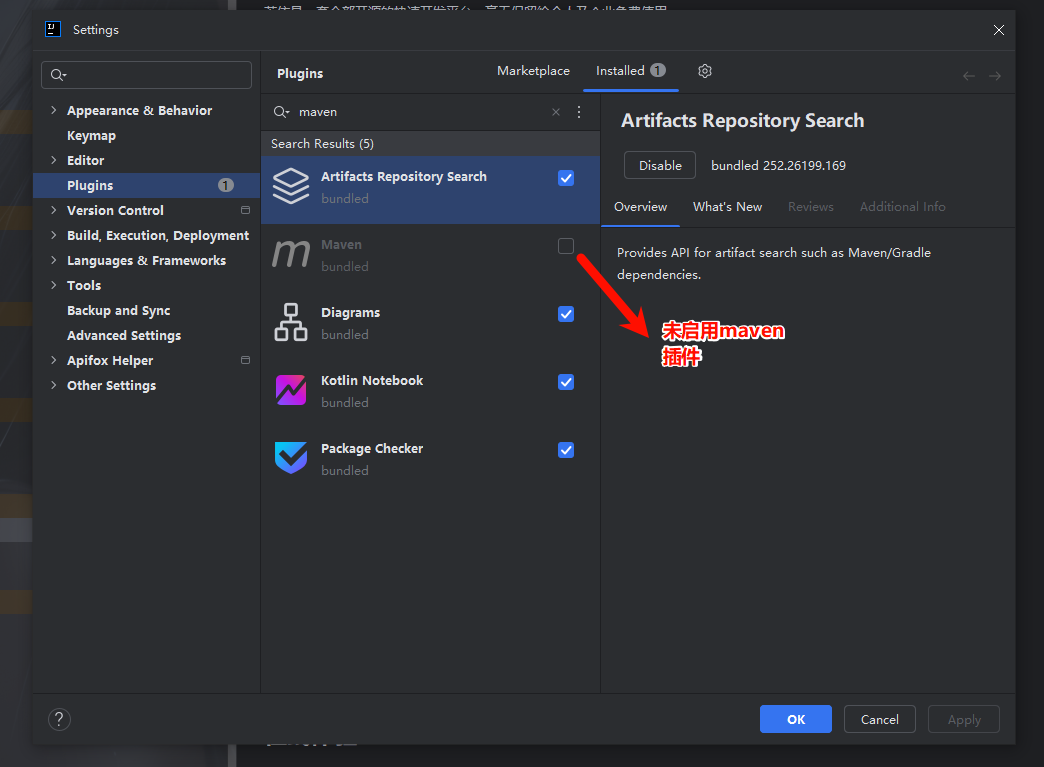Viewport: 1044px width, 767px height.
Task: Switch to the Marketplace tab
Action: (533, 71)
